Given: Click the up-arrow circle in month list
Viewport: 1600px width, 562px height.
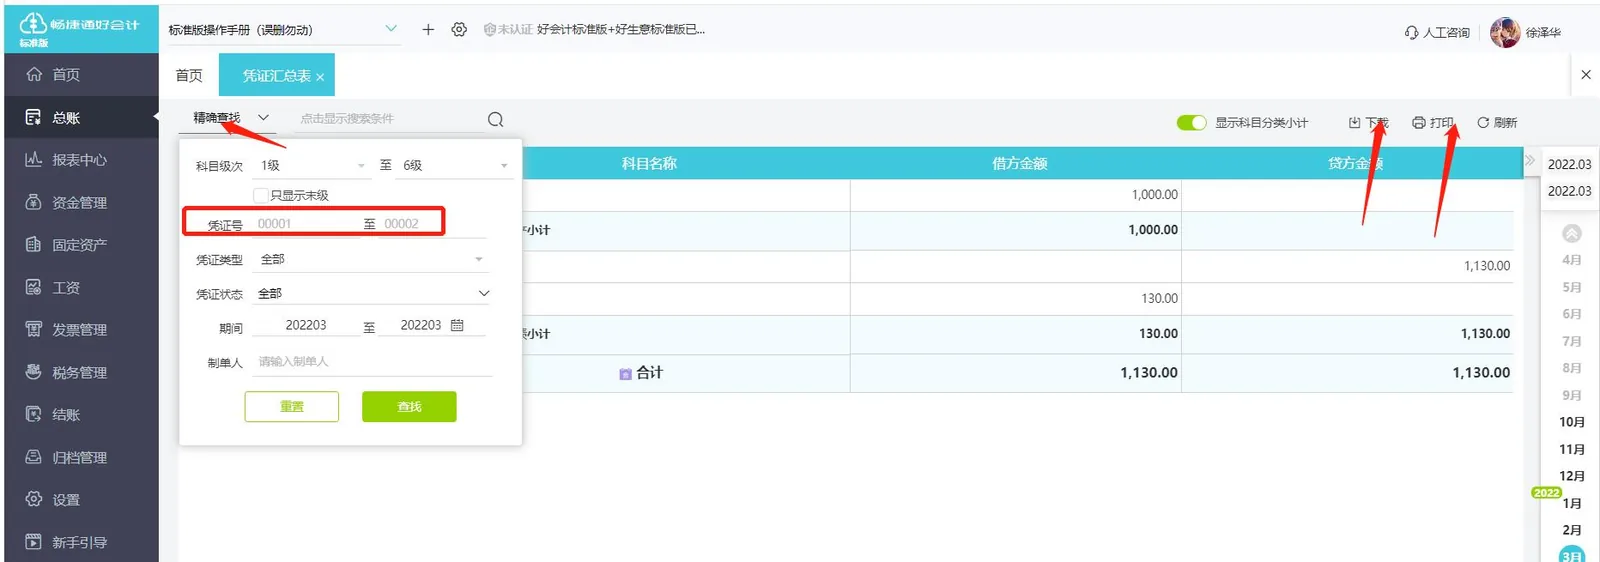Looking at the screenshot, I should [1572, 233].
